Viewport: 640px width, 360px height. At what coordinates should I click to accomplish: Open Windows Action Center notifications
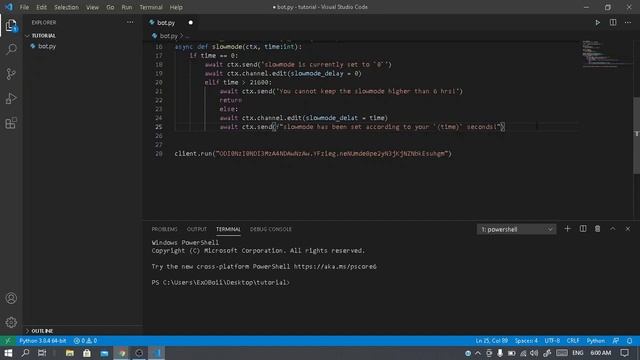[x=624, y=353]
